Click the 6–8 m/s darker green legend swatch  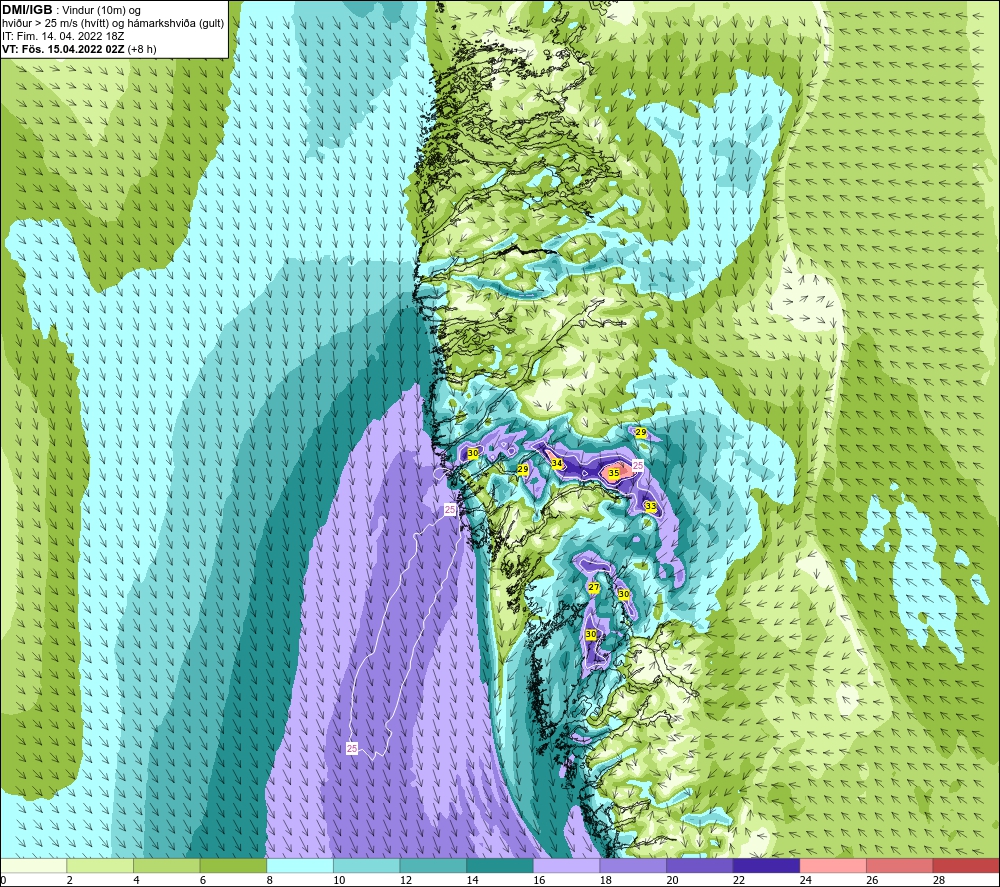(x=233, y=866)
